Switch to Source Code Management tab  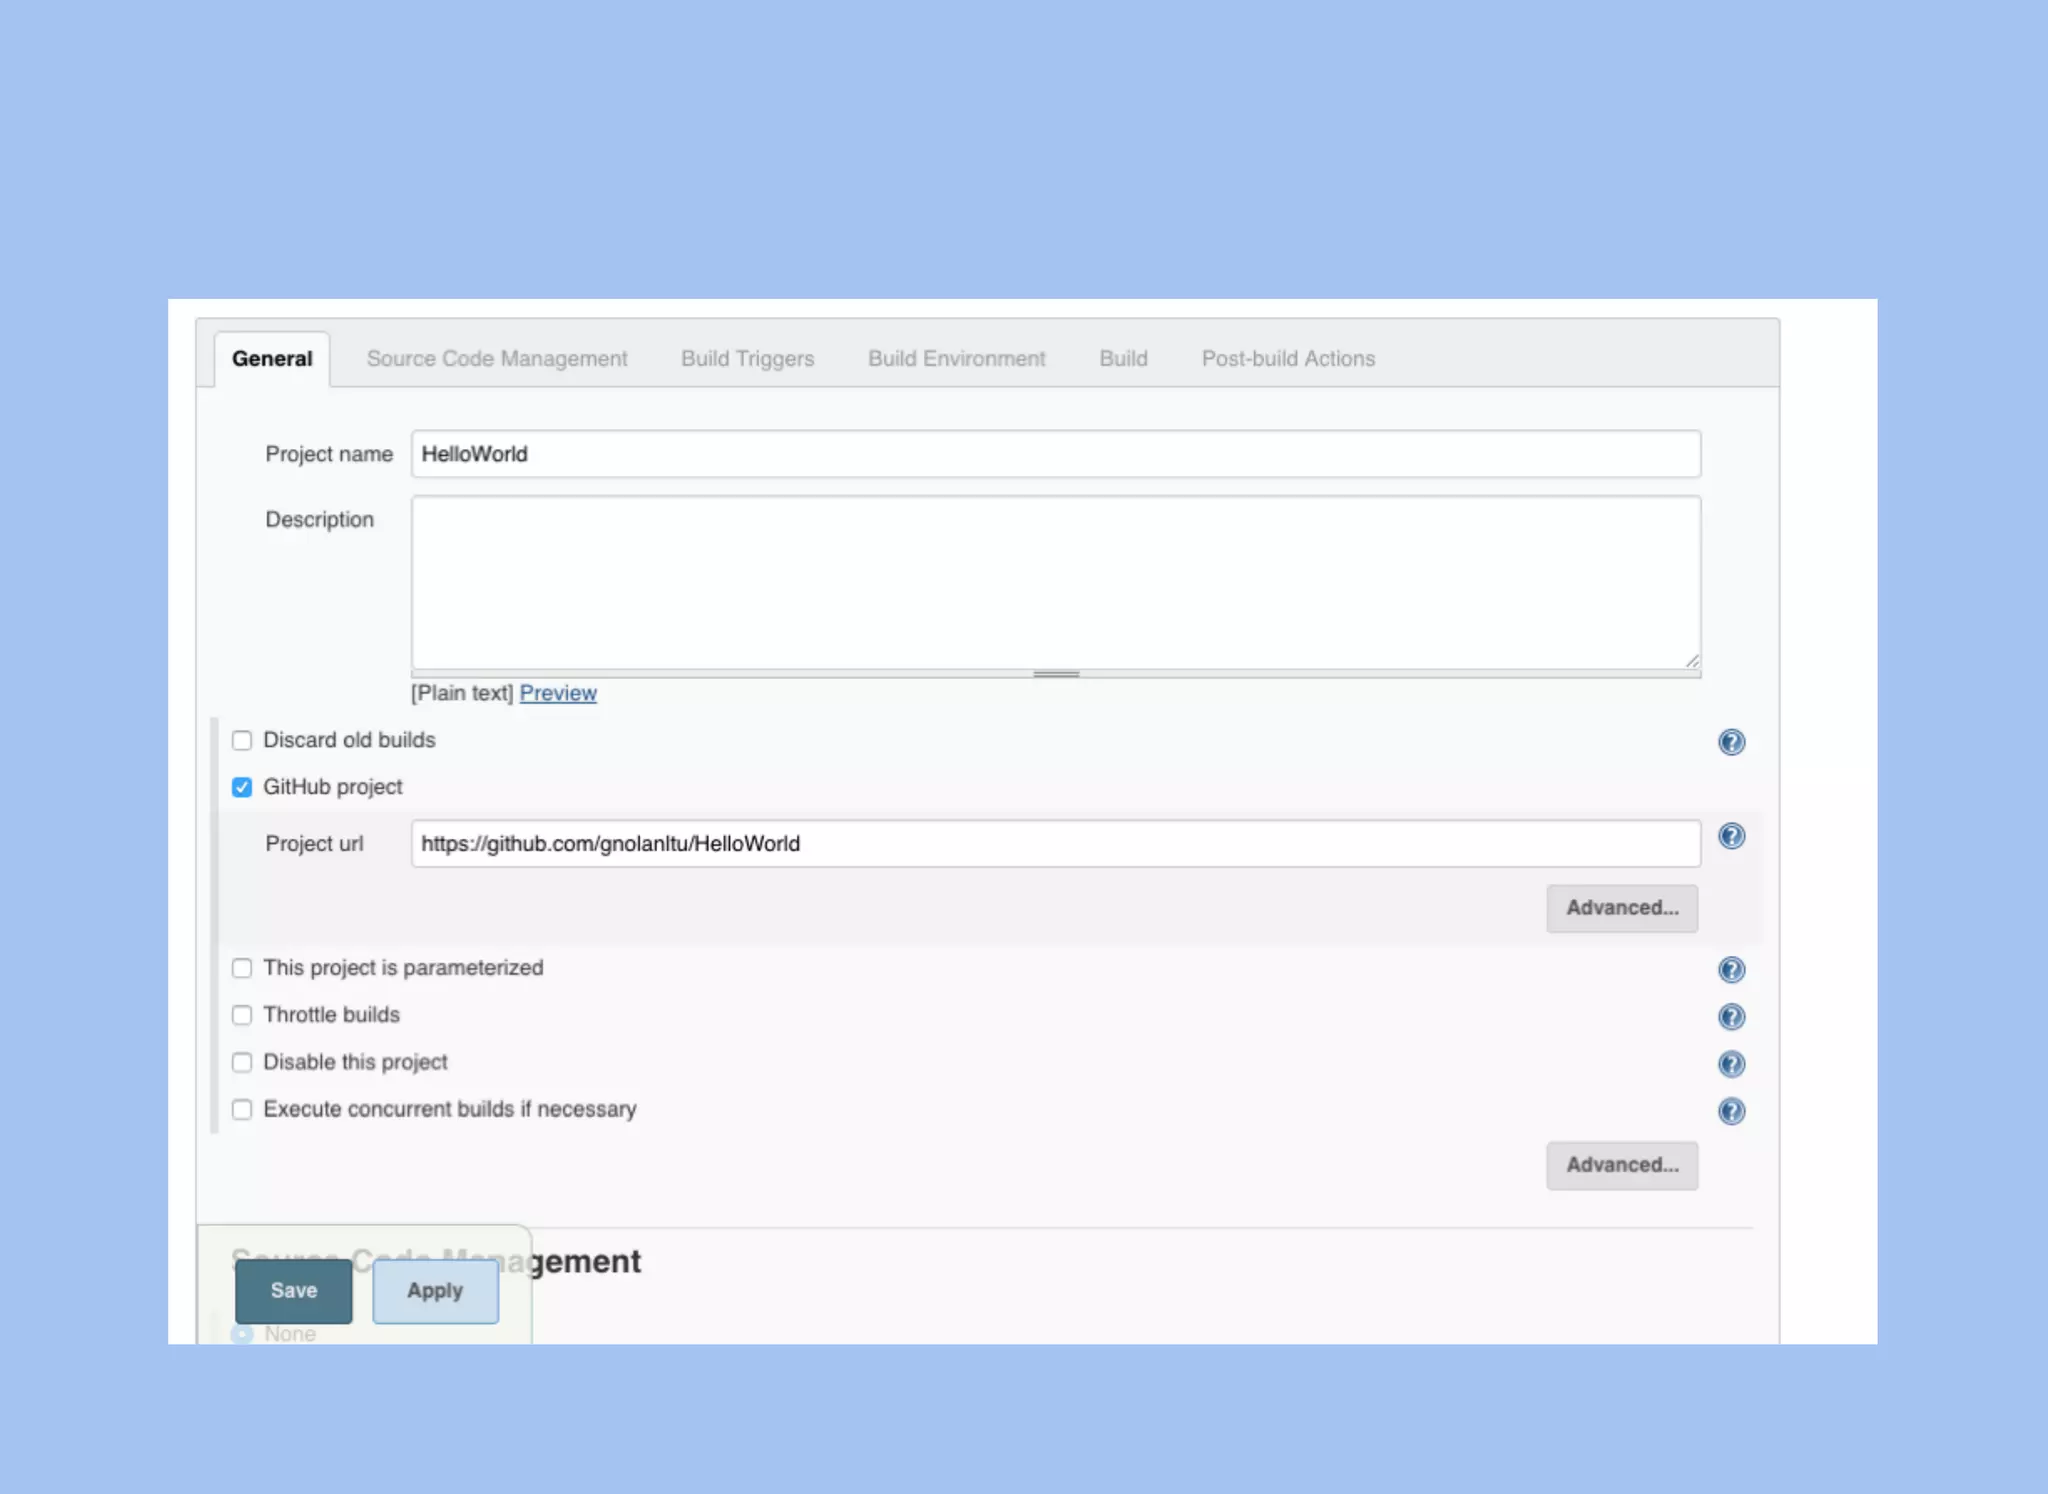[x=497, y=359]
